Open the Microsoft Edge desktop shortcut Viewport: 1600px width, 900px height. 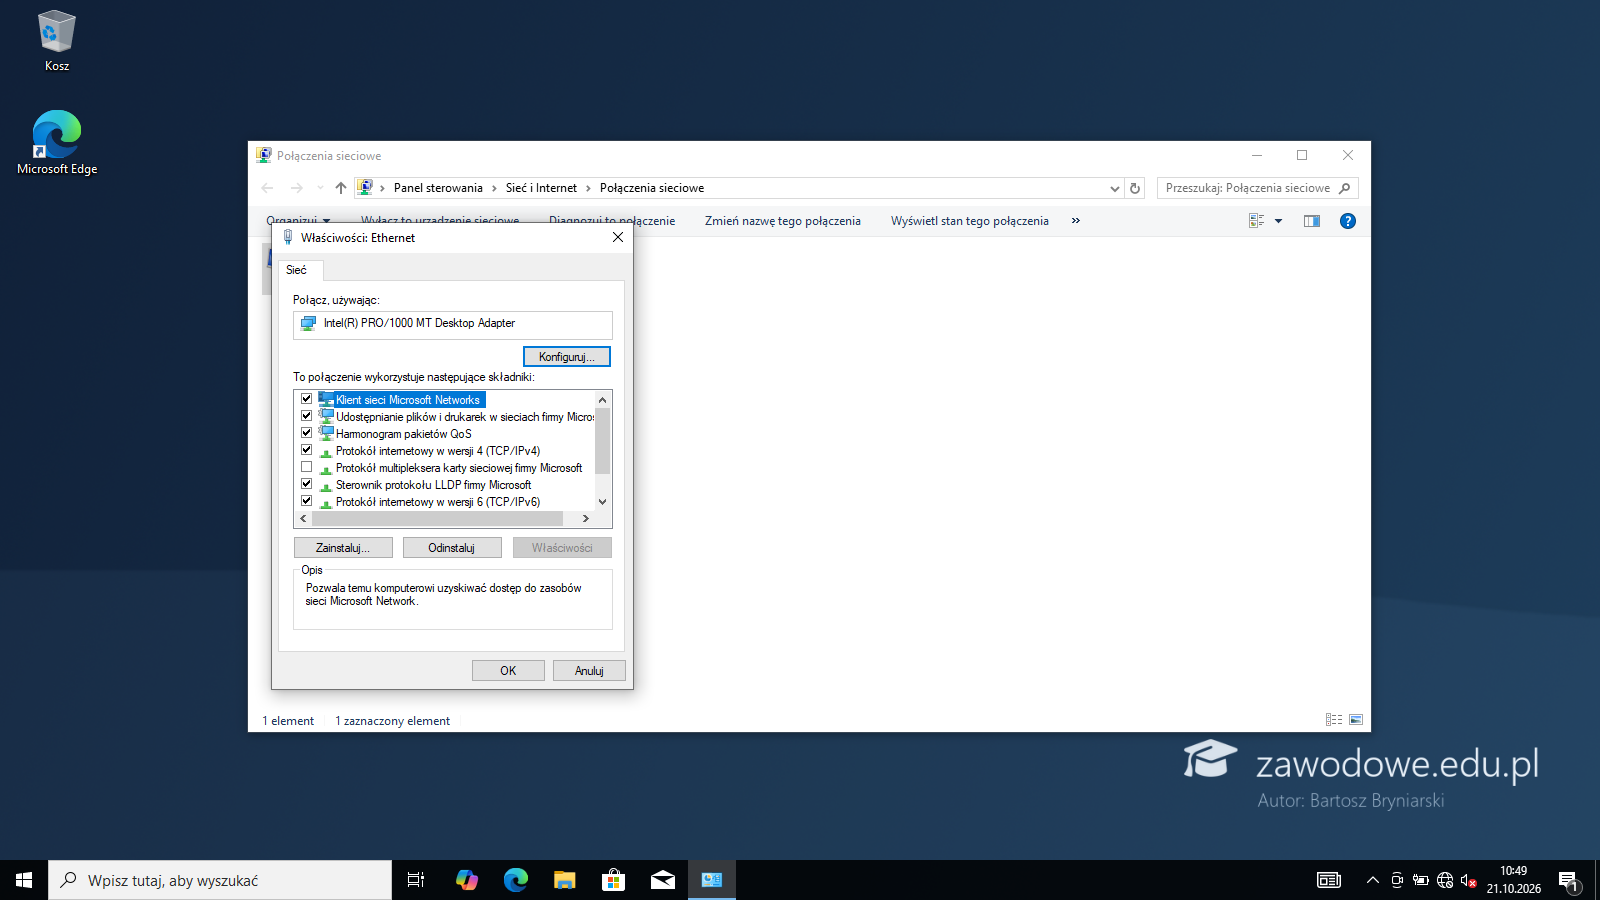pos(57,143)
